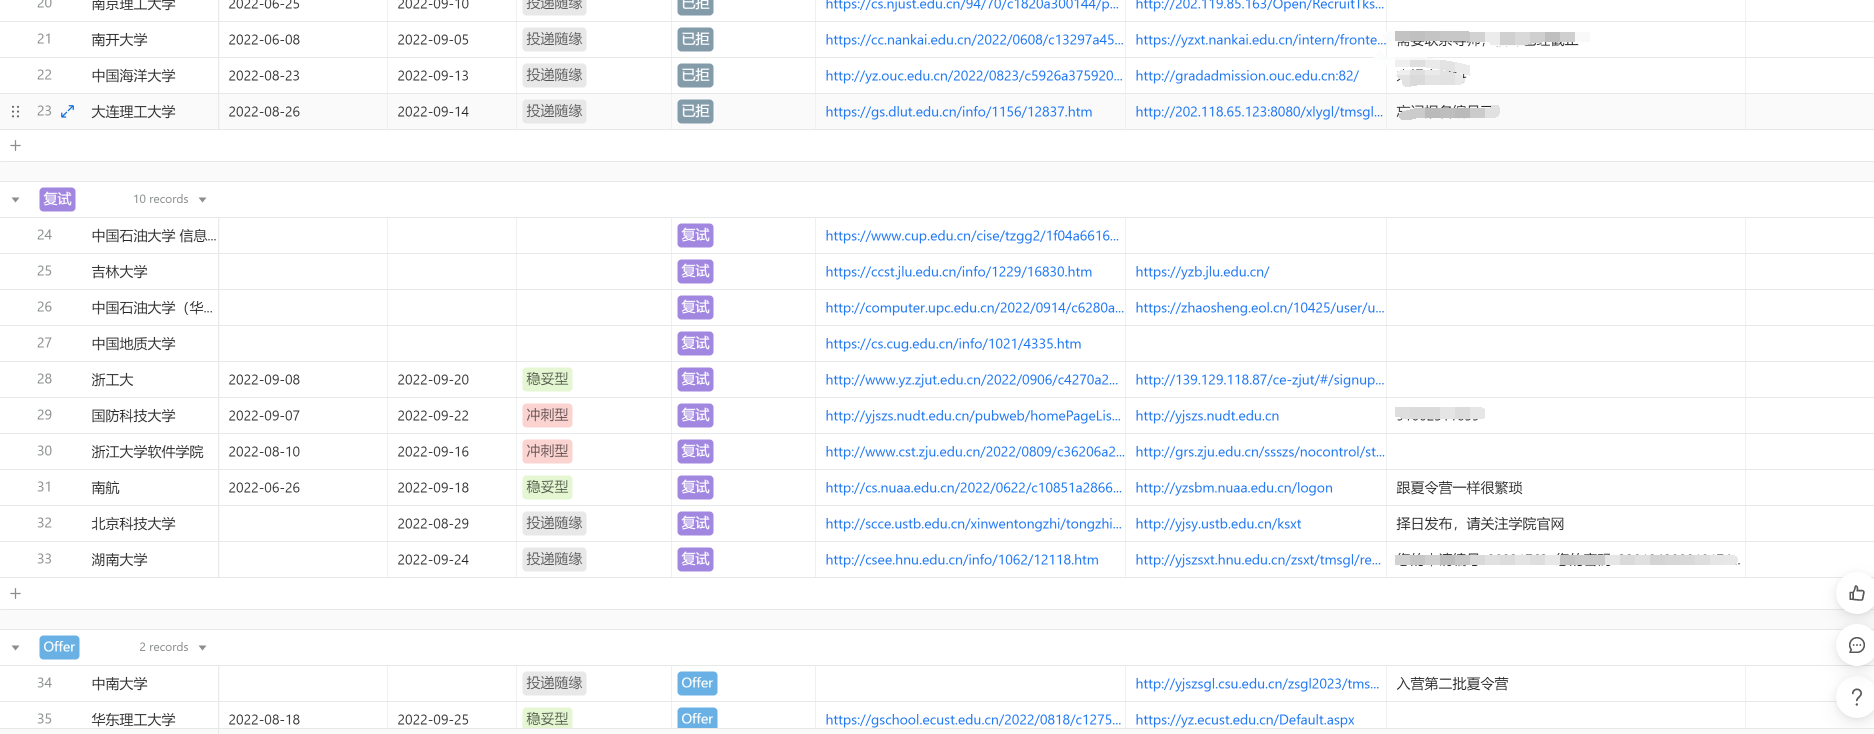
Task: Open the gschool.ecust.edu.cn link
Action: (x=973, y=720)
